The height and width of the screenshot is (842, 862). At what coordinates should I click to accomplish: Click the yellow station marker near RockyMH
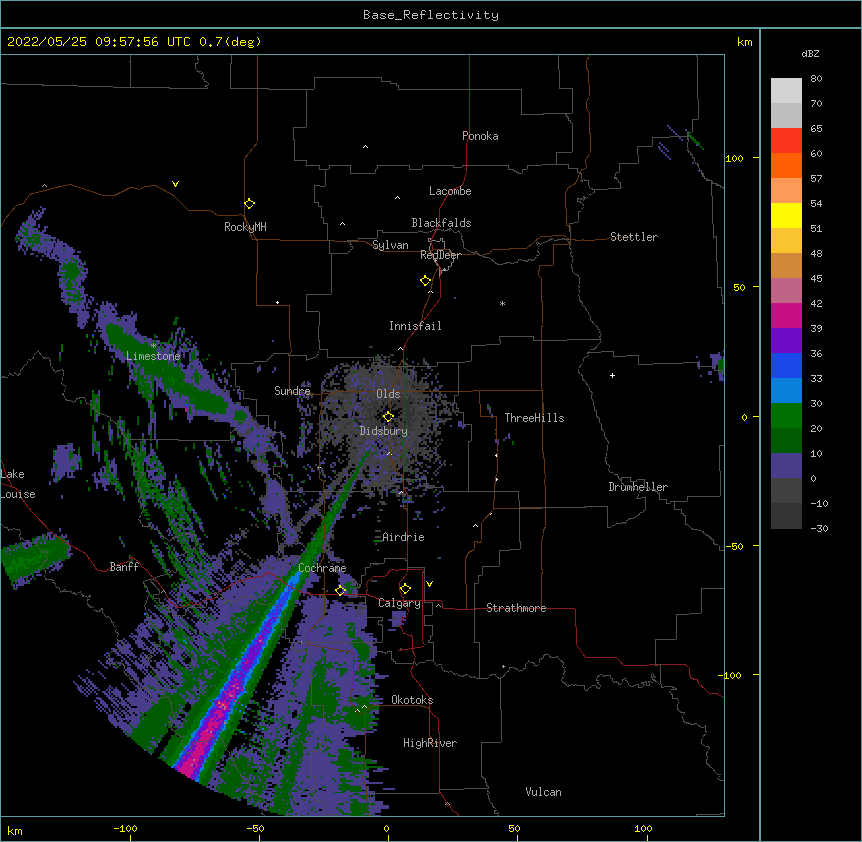pos(249,204)
